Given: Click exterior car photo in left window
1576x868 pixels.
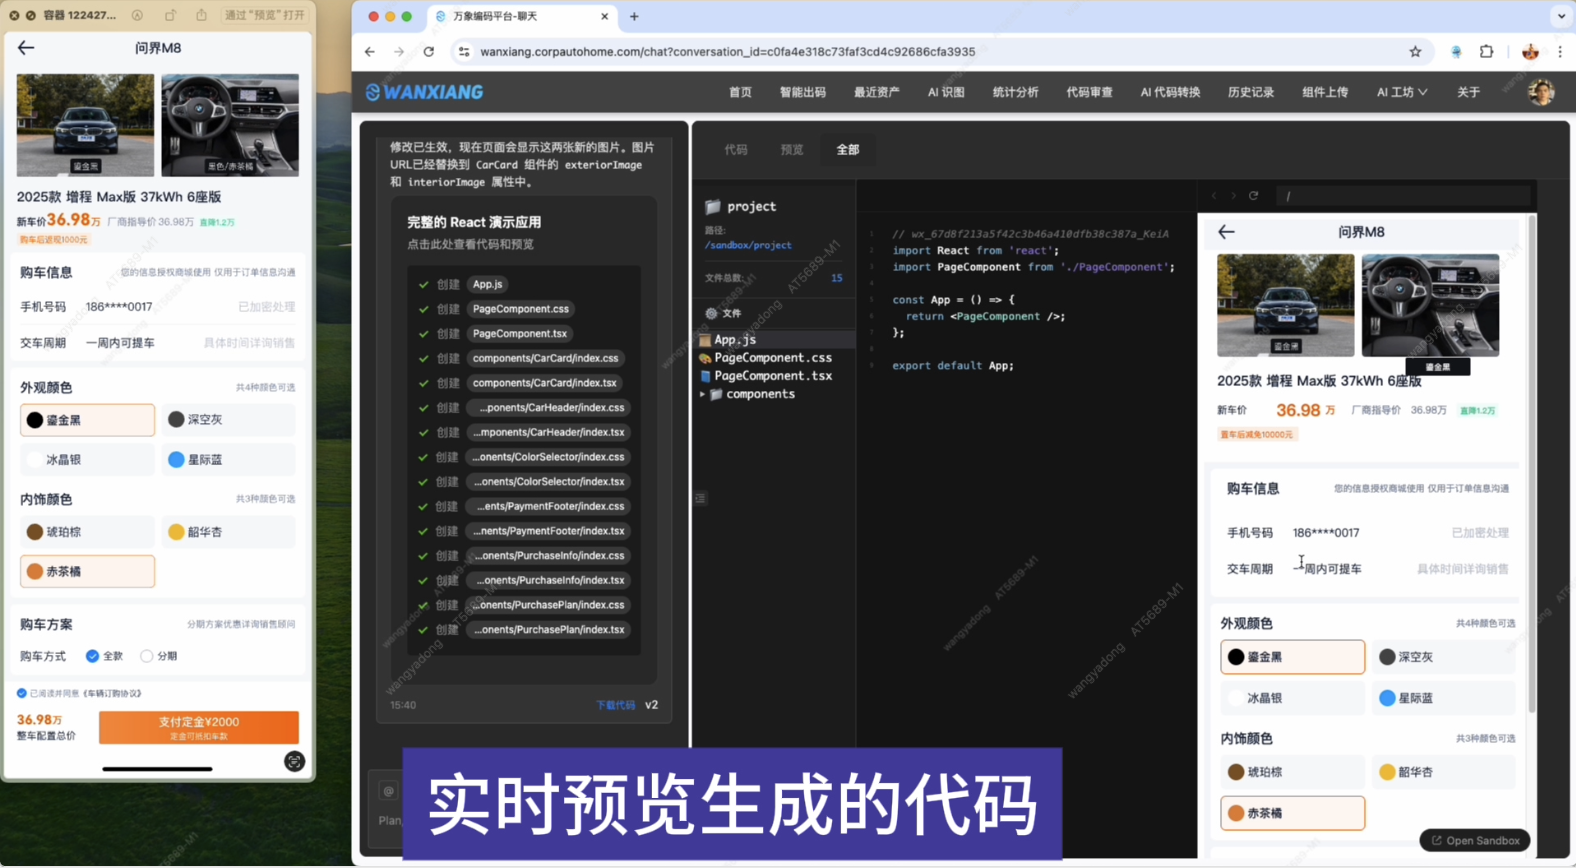Looking at the screenshot, I should 86,125.
